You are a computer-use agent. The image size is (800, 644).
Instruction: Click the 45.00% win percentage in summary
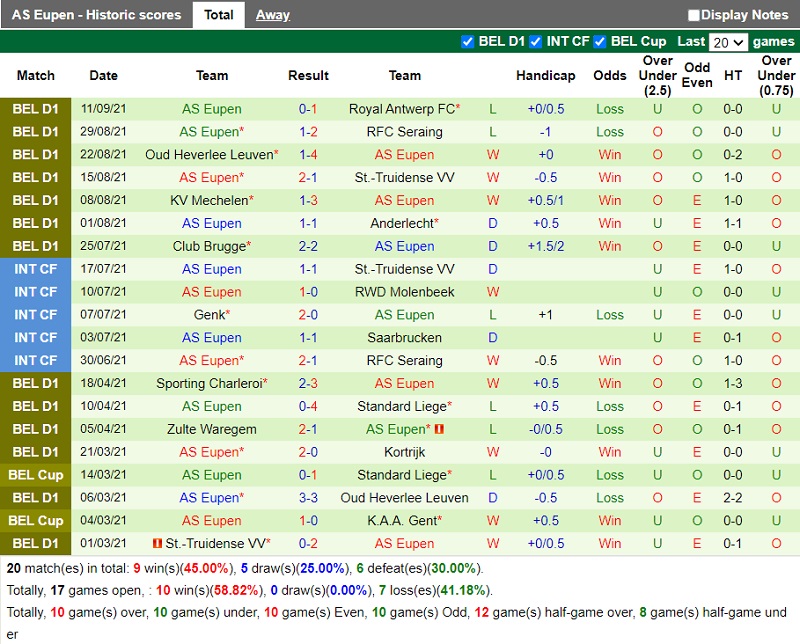point(206,568)
